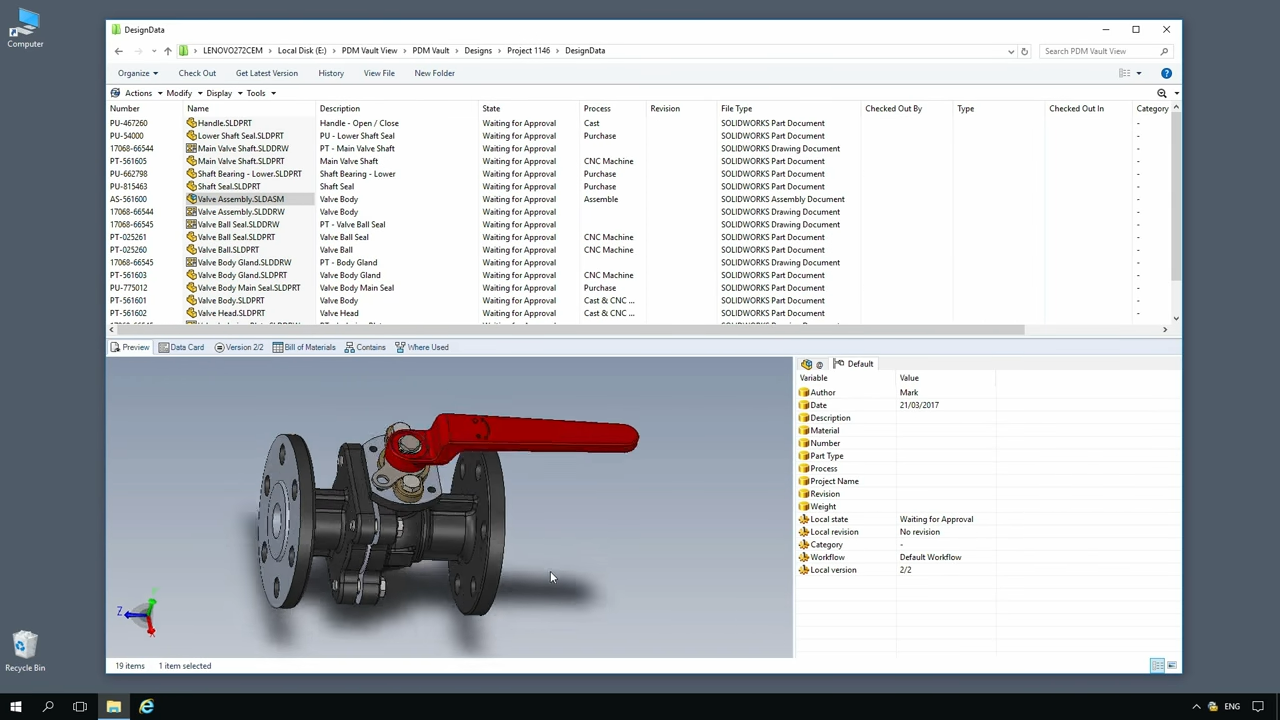
Task: Click Get Latest Version button
Action: [266, 73]
